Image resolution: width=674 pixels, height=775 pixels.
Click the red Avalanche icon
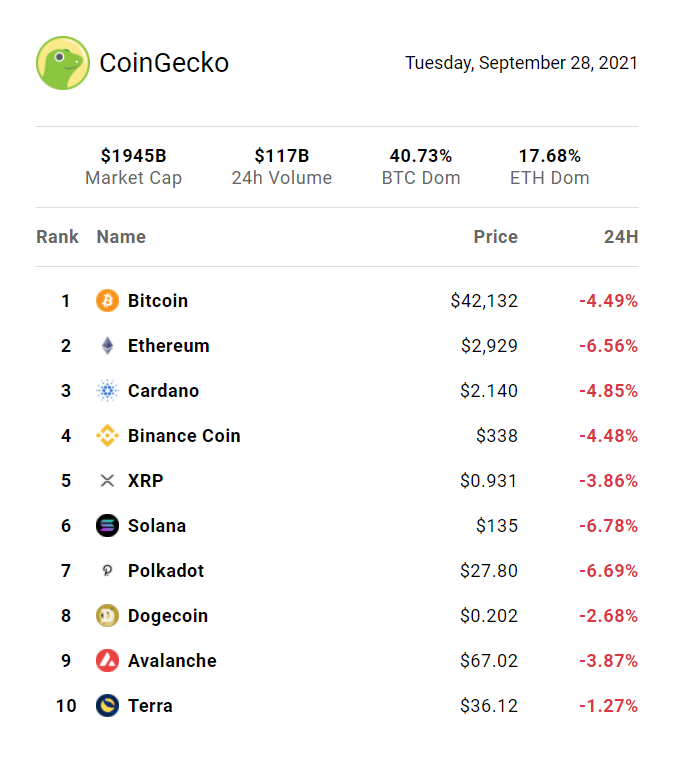[x=107, y=661]
